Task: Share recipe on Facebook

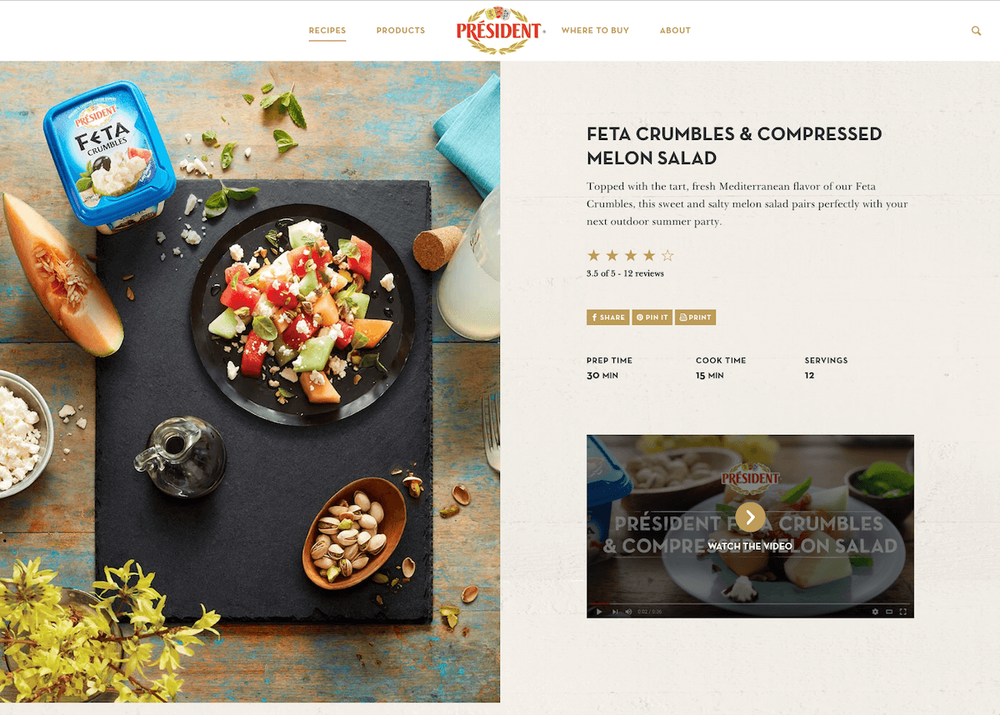Action: pyautogui.click(x=608, y=317)
